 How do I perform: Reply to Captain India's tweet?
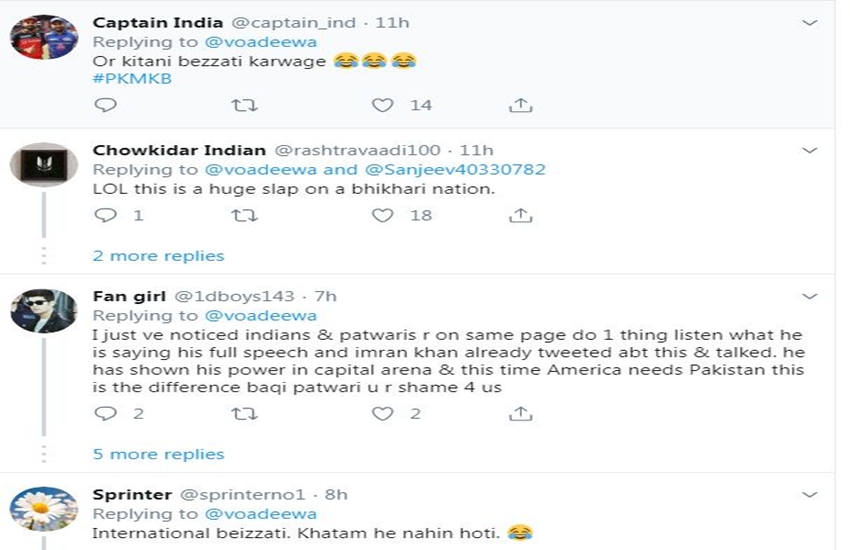tap(104, 105)
